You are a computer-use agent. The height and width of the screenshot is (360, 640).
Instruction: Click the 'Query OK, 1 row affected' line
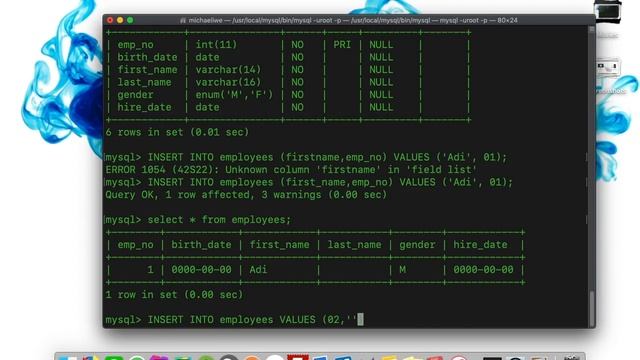tap(246, 195)
